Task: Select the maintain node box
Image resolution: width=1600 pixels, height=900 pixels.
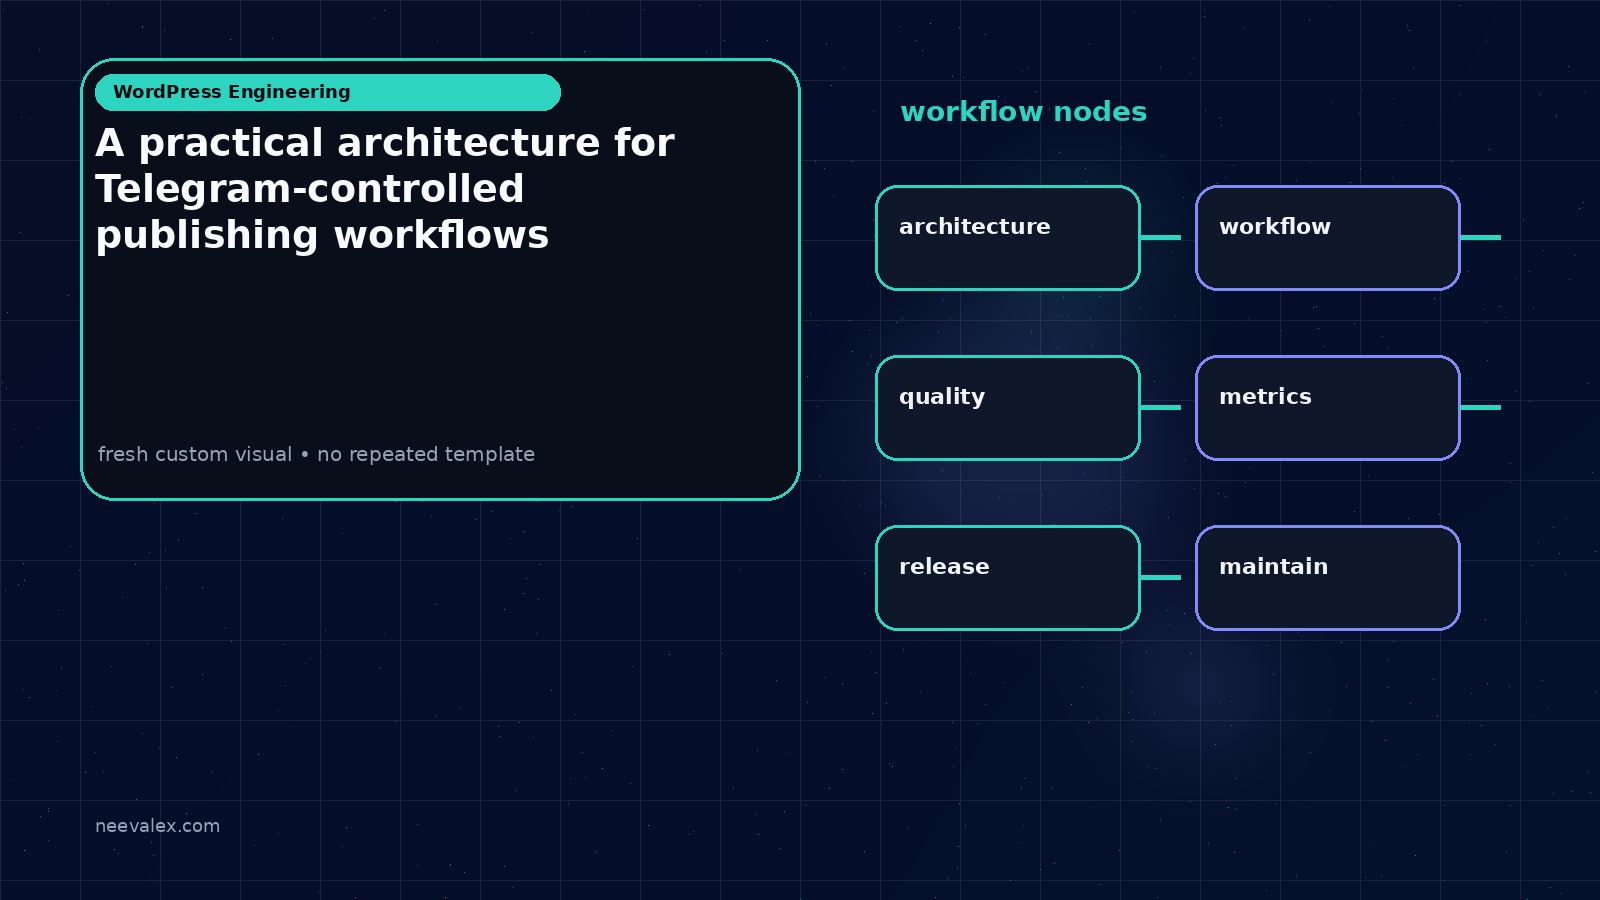Action: click(x=1328, y=578)
